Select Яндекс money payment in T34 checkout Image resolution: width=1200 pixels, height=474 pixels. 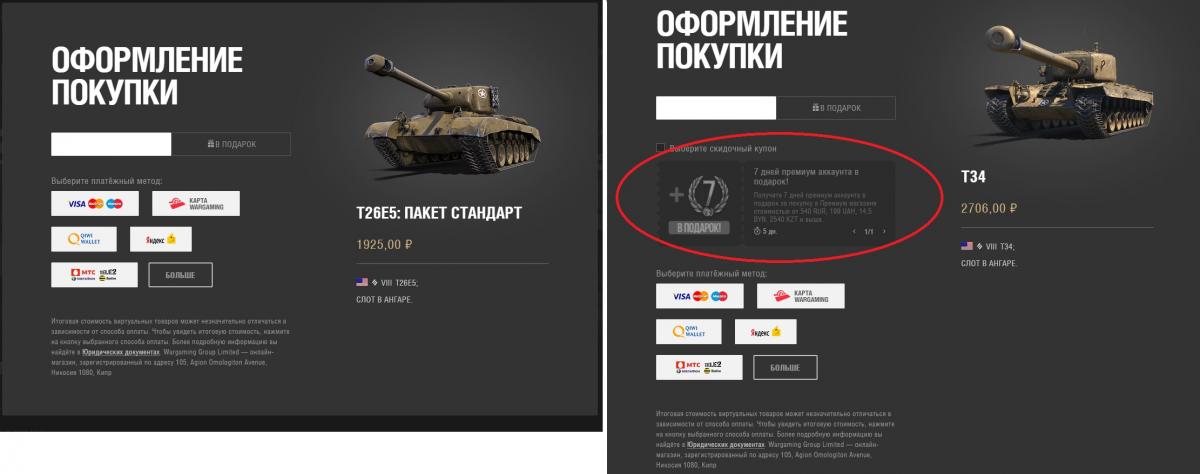pyautogui.click(x=765, y=332)
